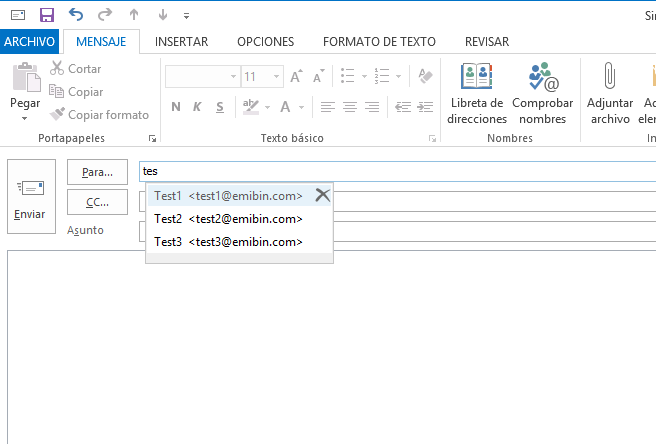The width and height of the screenshot is (656, 444).
Task: Click the Save icon in quick access toolbar
Action: [x=46, y=15]
